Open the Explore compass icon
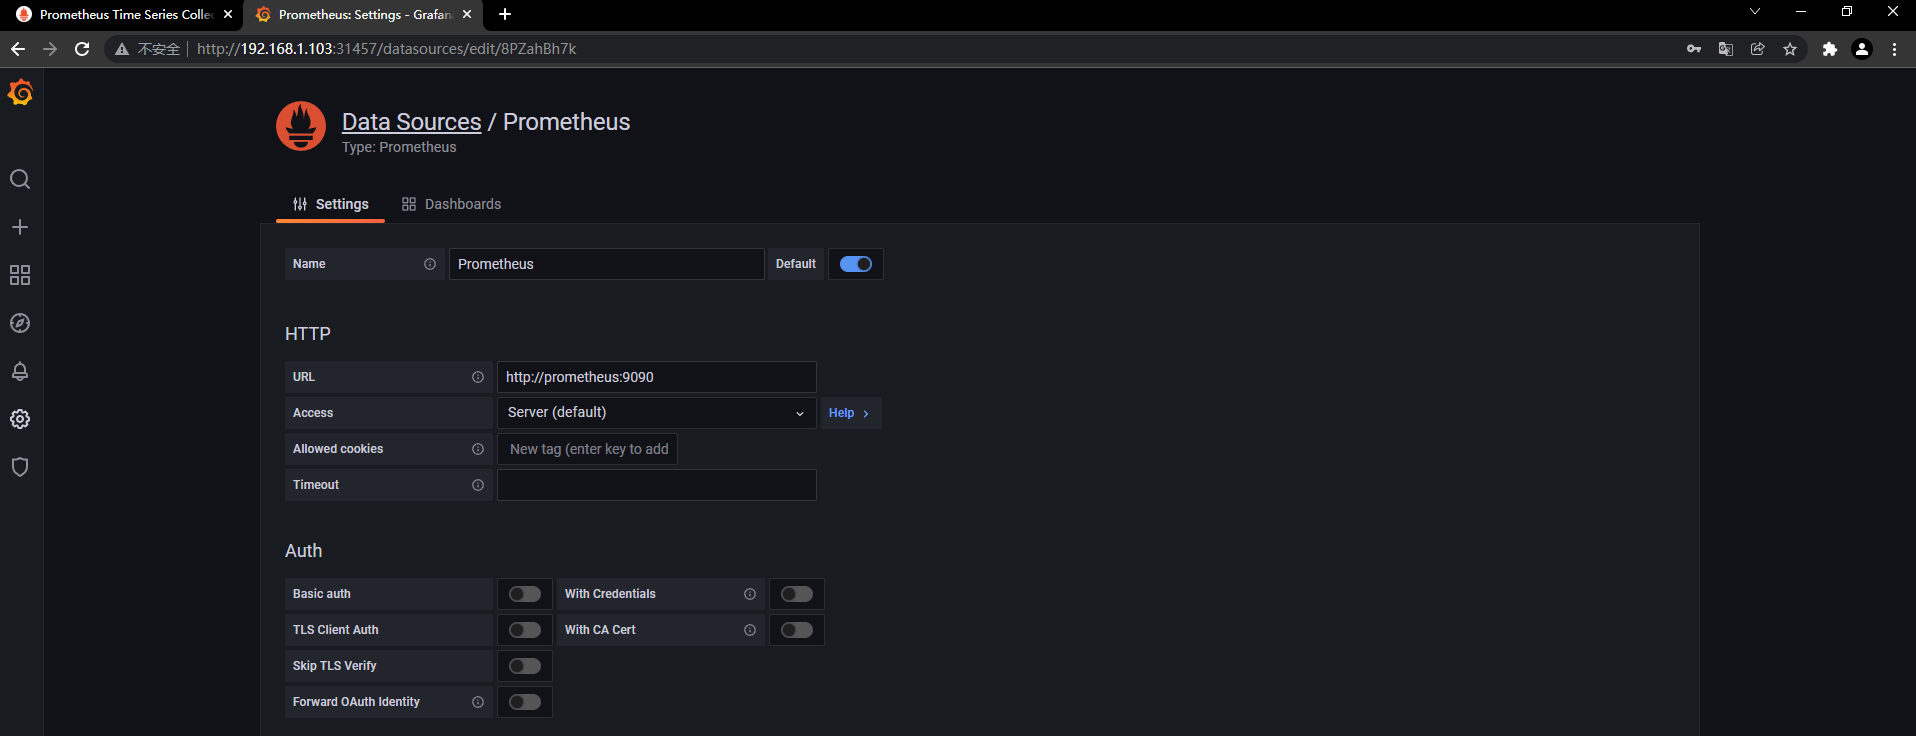This screenshot has width=1916, height=736. [20, 323]
